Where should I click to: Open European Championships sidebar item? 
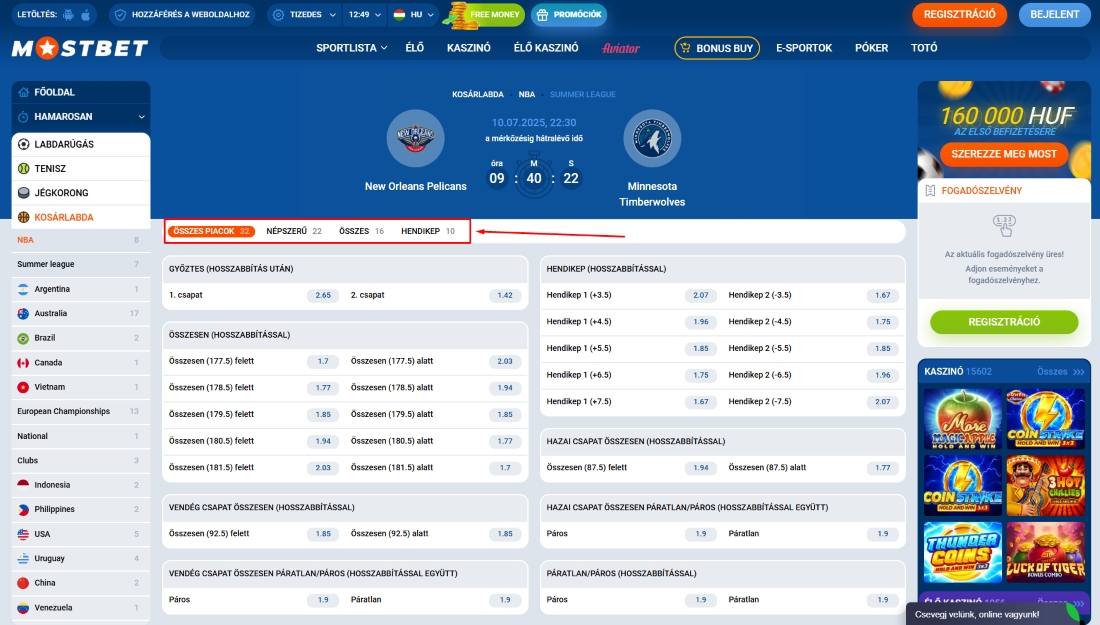(81, 412)
